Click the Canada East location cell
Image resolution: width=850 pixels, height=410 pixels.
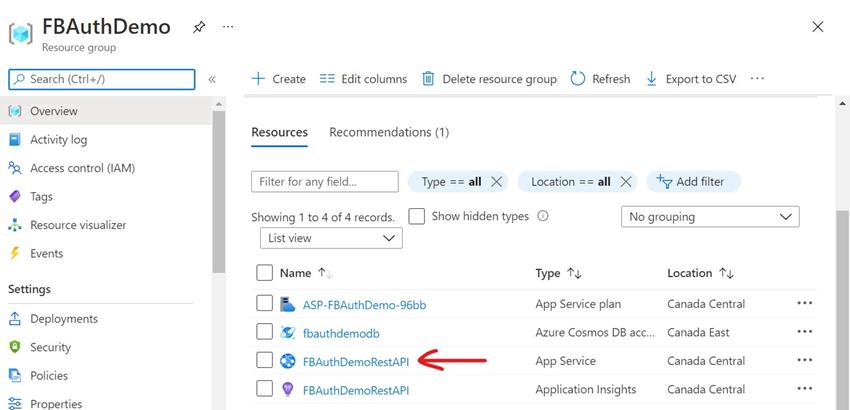[x=698, y=332]
